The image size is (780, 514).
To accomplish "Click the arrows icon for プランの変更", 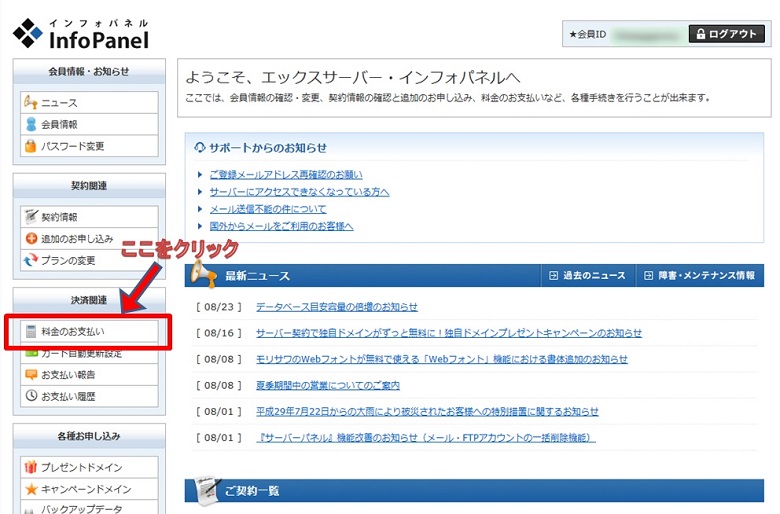I will tap(30, 261).
